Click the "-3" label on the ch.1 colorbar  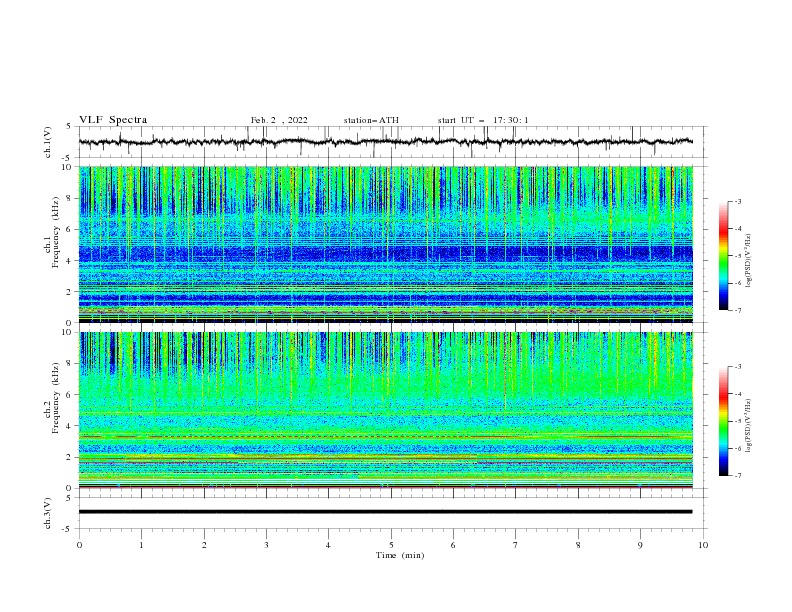tap(737, 201)
